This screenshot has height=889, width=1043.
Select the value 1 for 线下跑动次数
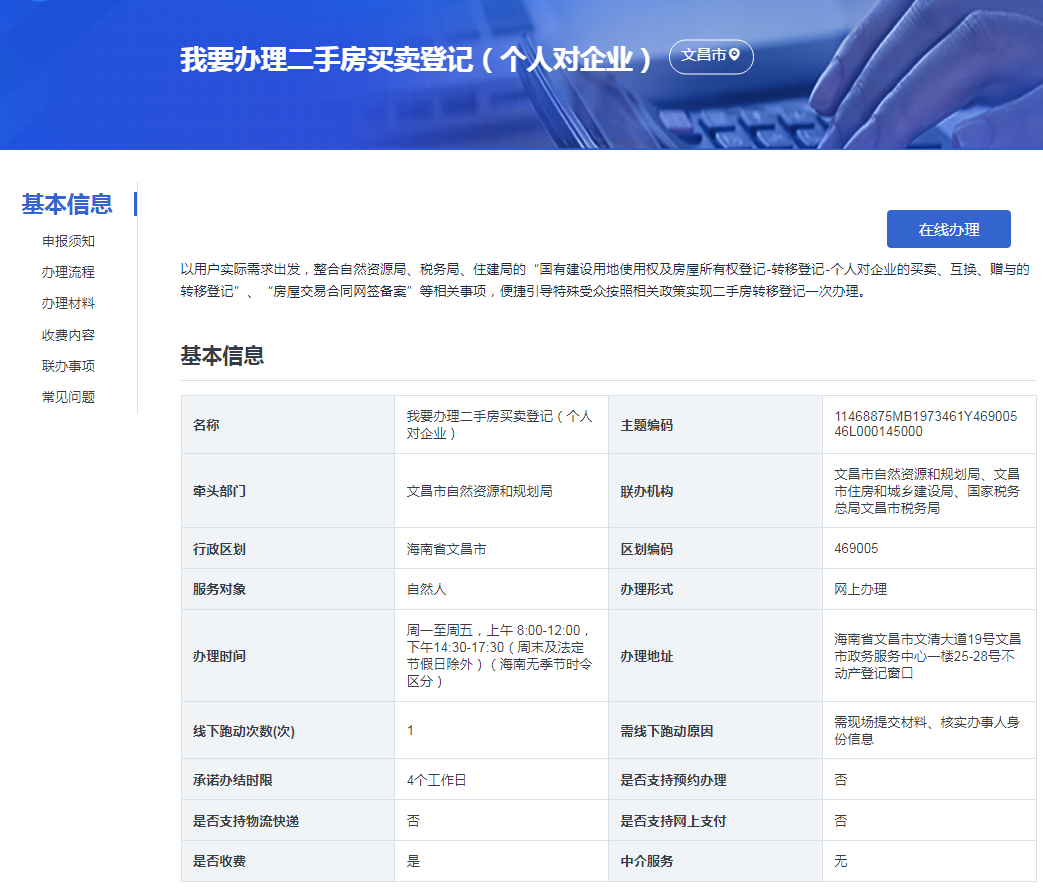410,730
